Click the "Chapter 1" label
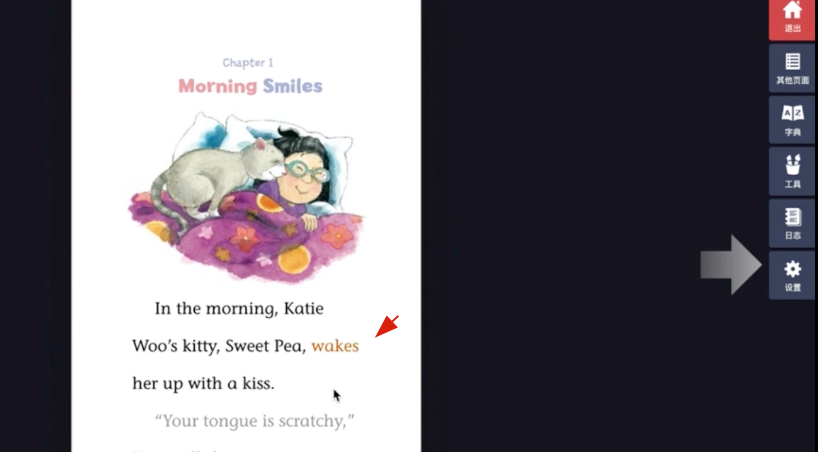Image resolution: width=818 pixels, height=452 pixels. pos(248,63)
